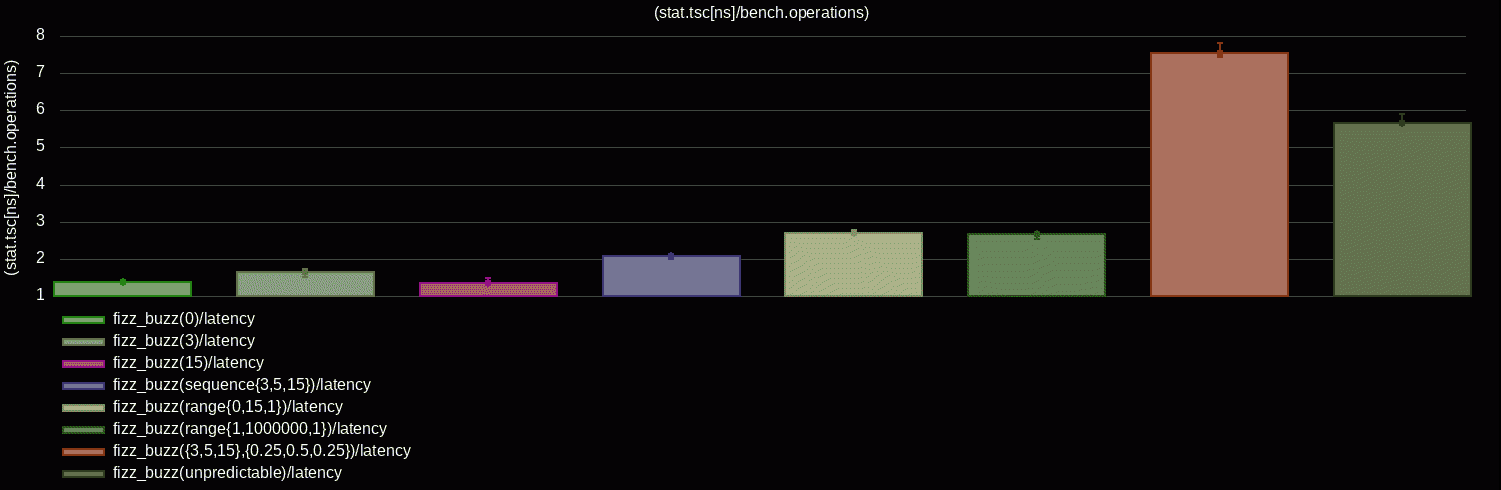Click the fizz_buzz(15)/latency legend entry

tap(162, 363)
